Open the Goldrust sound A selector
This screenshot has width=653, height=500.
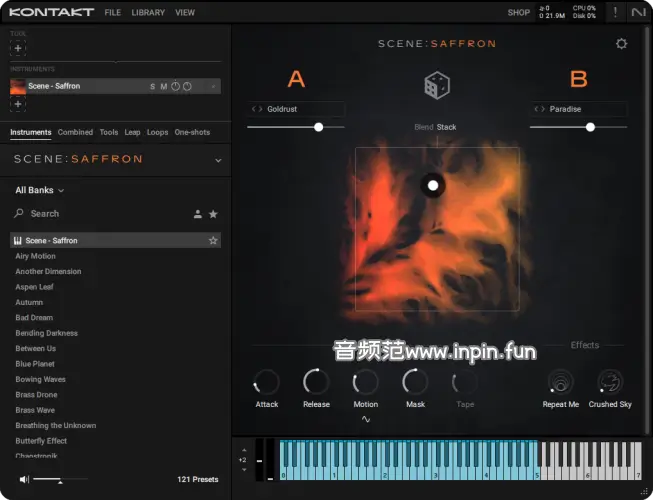click(x=296, y=109)
